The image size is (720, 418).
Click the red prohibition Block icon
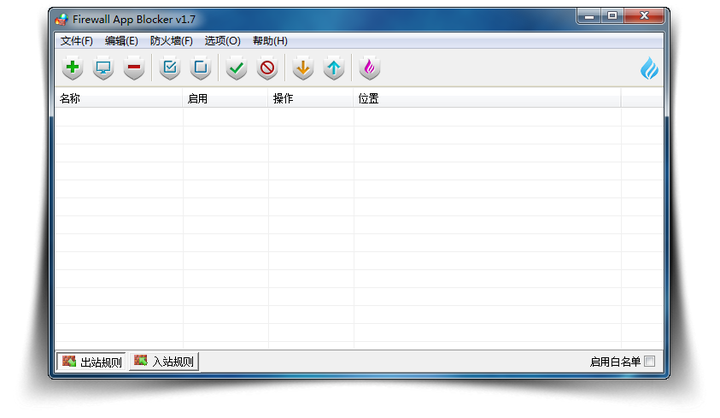coord(267,68)
